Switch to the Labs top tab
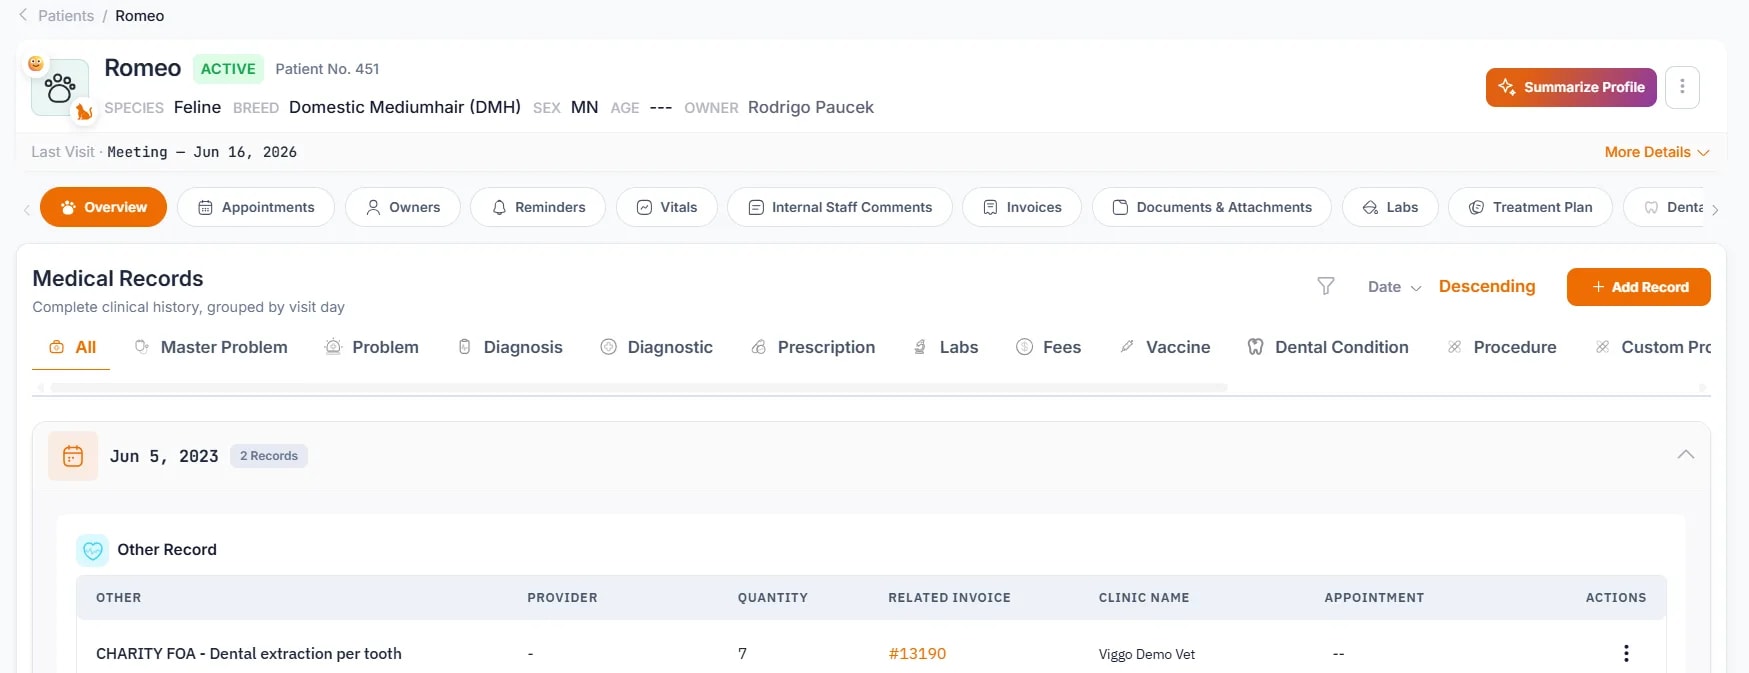1749x673 pixels. (x=1390, y=207)
